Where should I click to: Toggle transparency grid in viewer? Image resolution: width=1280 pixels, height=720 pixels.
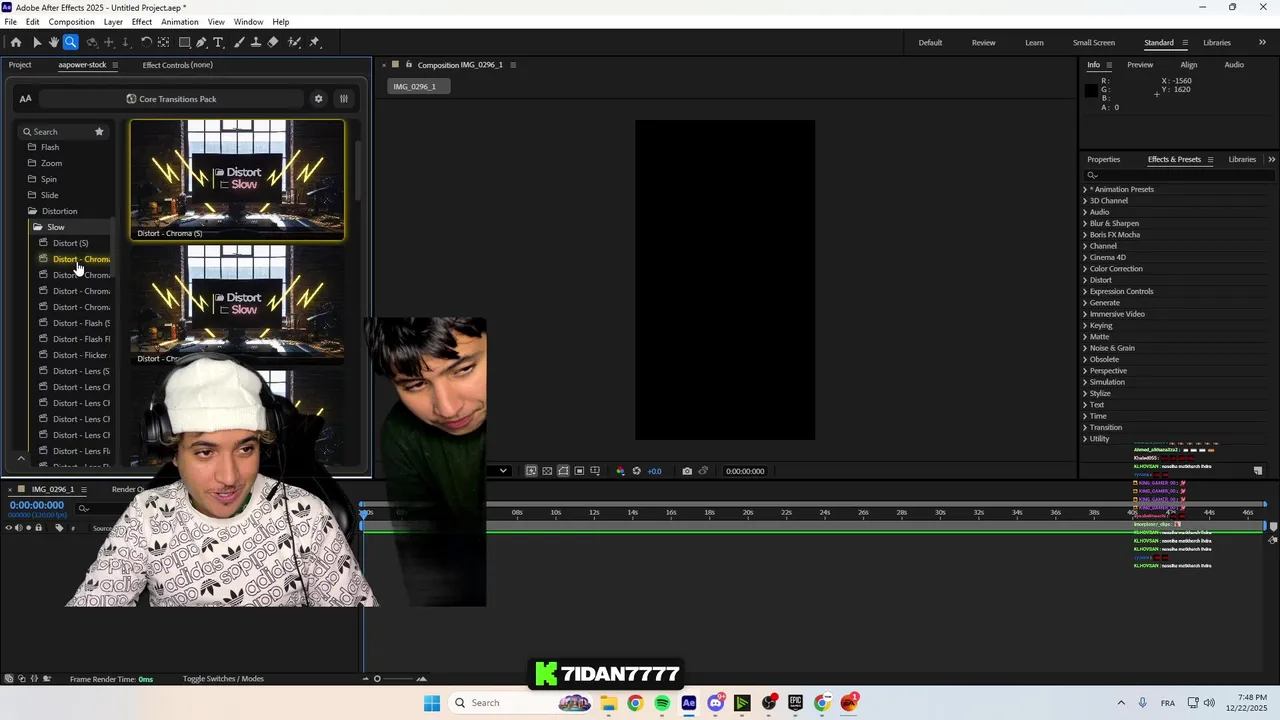547,471
